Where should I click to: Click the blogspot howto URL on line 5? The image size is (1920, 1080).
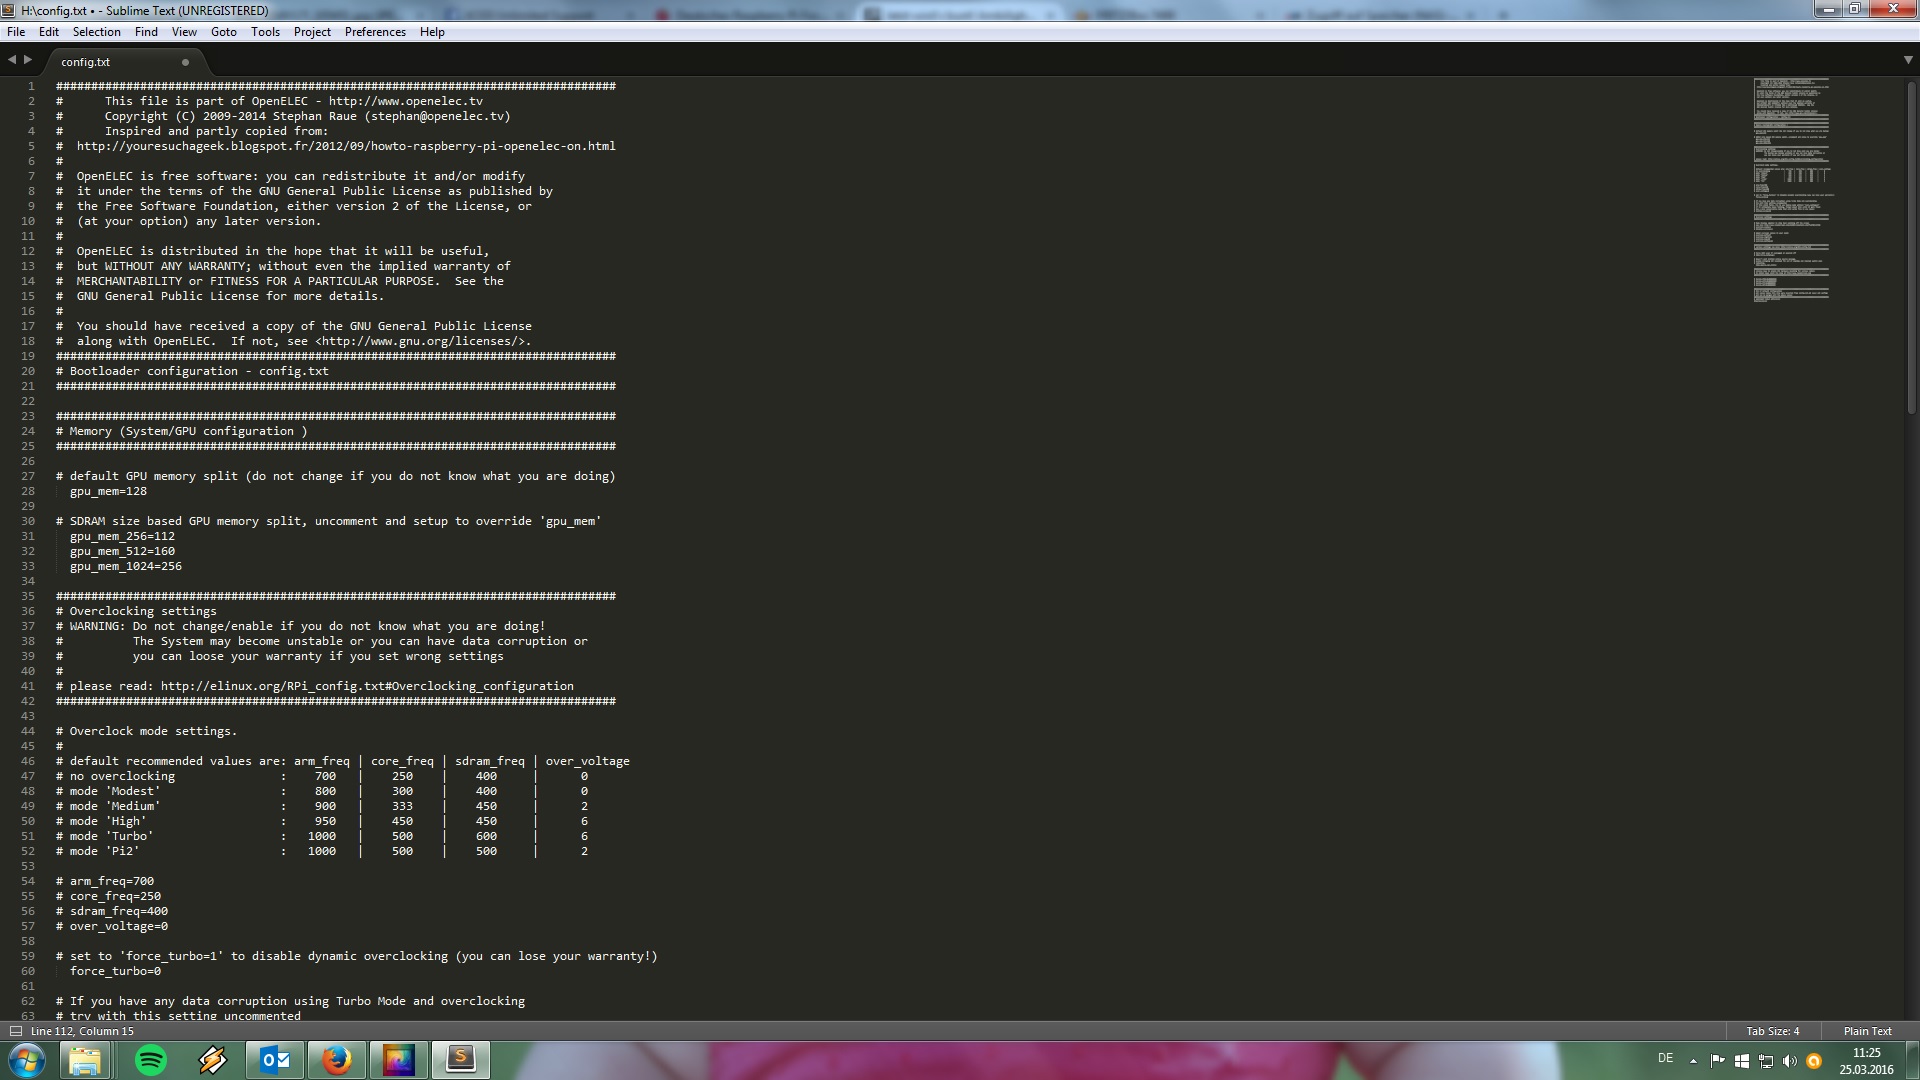pos(346,146)
